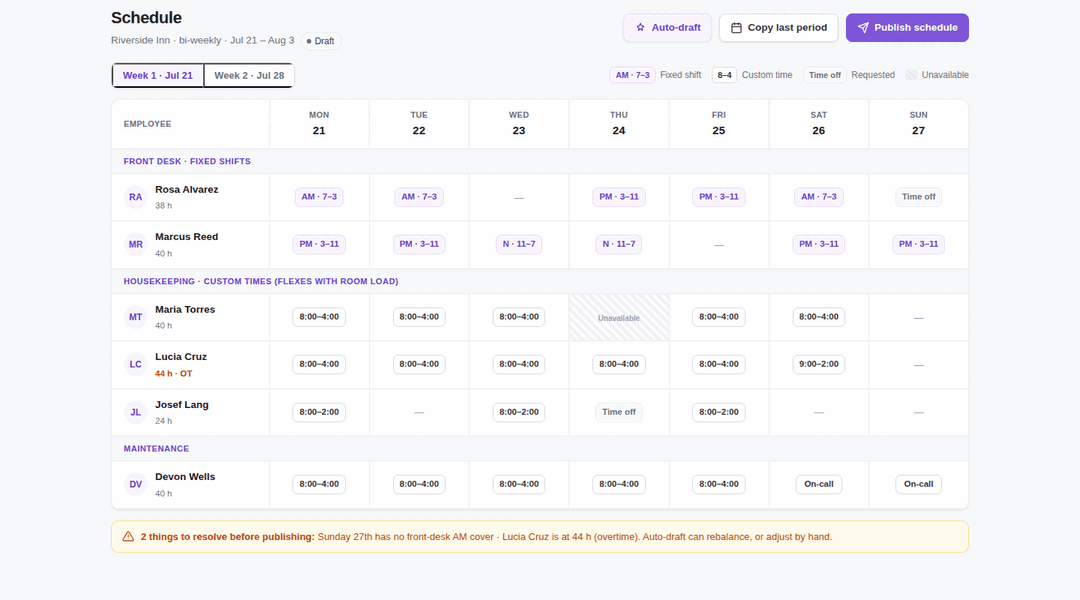1080x600 pixels.
Task: Select Marcus Reed's Tuesday PM · 3–11 shift
Action: 419,244
